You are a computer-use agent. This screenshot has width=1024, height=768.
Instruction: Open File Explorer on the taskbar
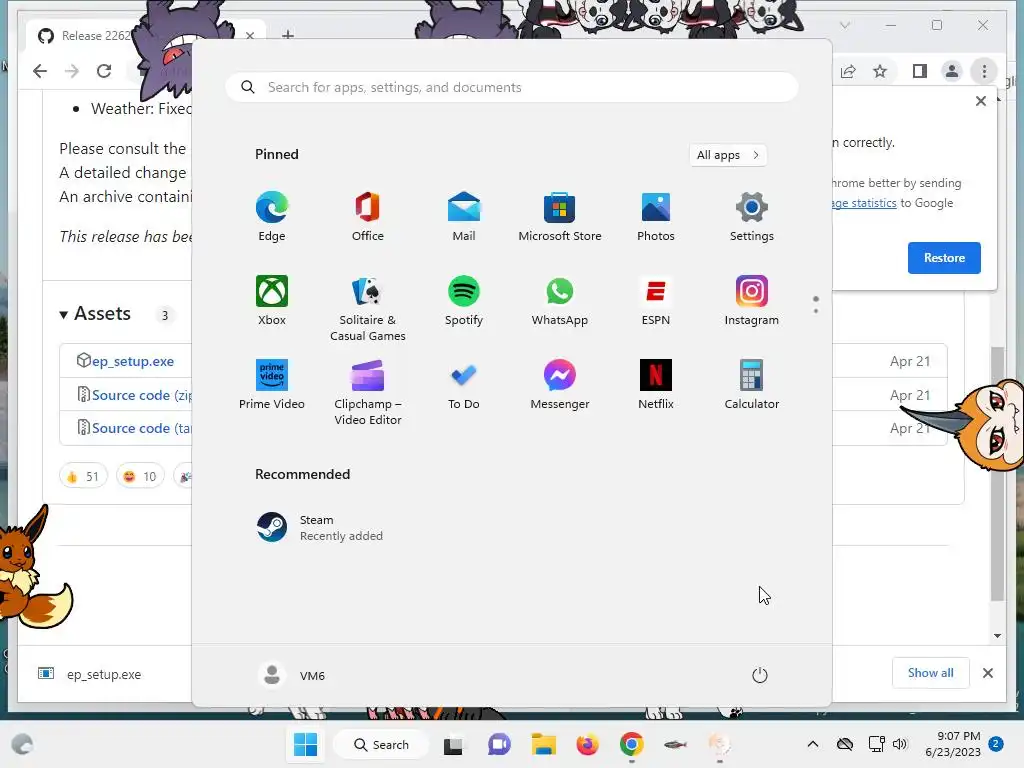point(543,744)
